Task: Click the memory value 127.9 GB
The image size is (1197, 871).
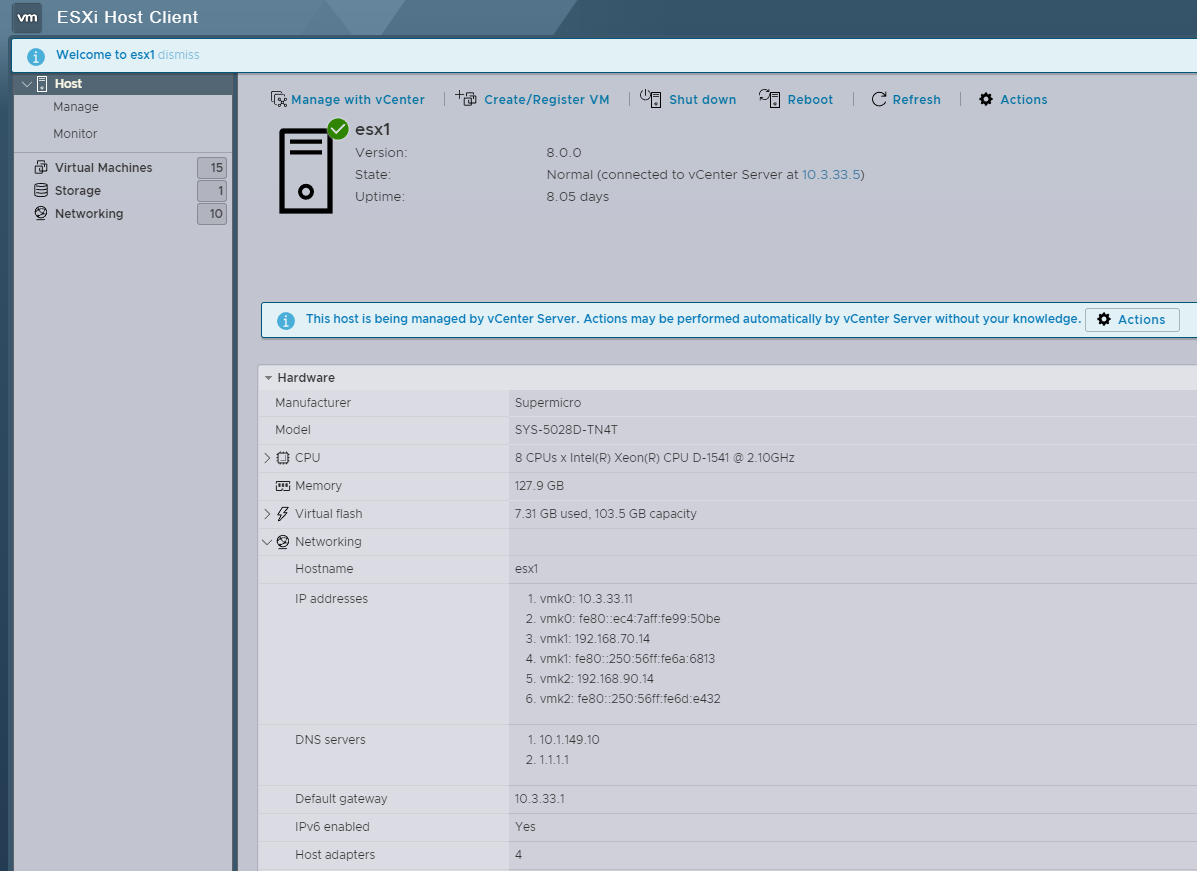Action: [x=539, y=486]
